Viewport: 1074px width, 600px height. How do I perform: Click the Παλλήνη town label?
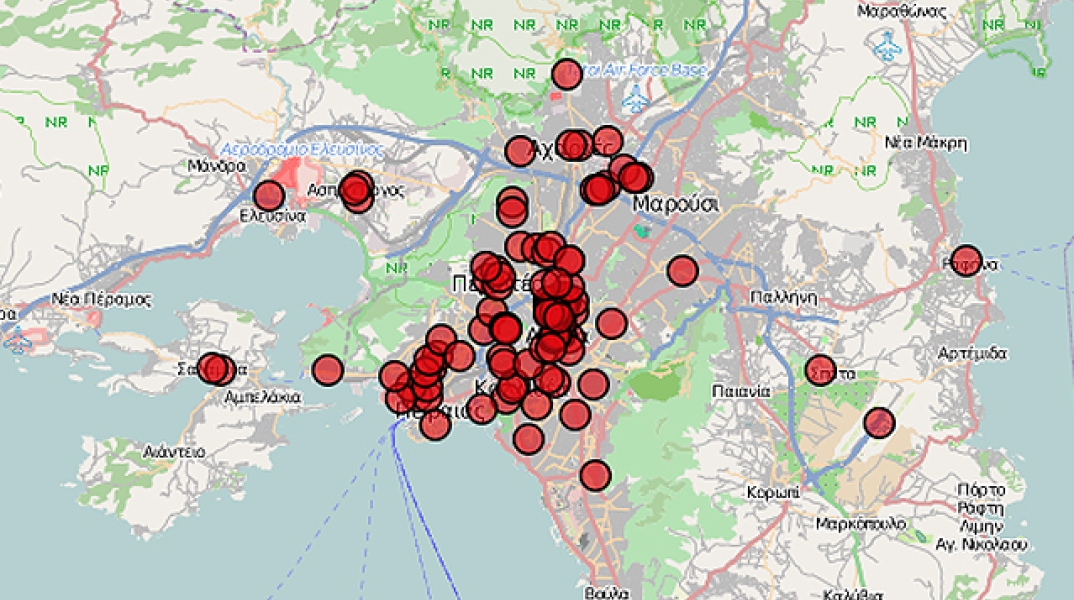(x=785, y=297)
